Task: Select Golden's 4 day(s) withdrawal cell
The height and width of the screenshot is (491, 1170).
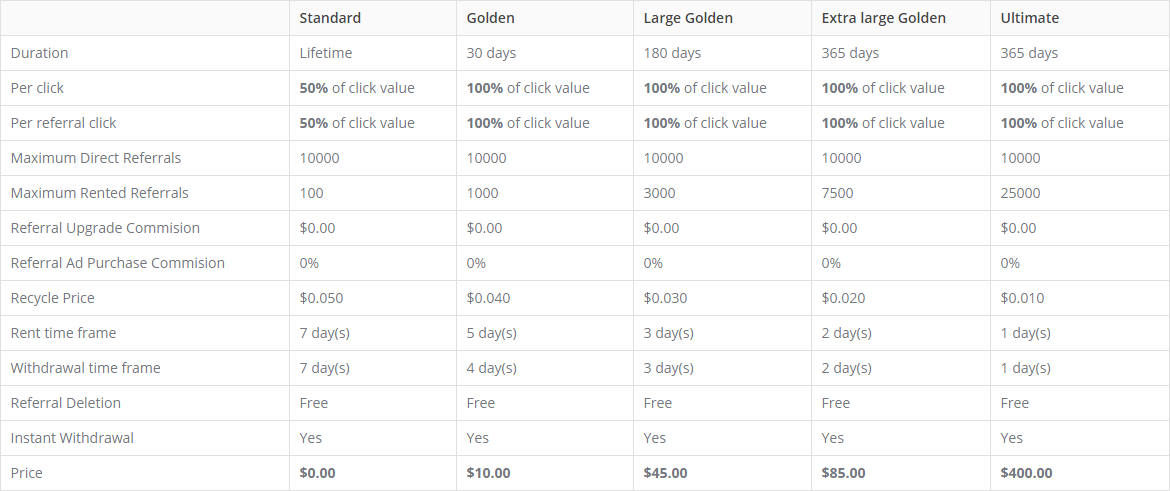Action: pos(491,368)
